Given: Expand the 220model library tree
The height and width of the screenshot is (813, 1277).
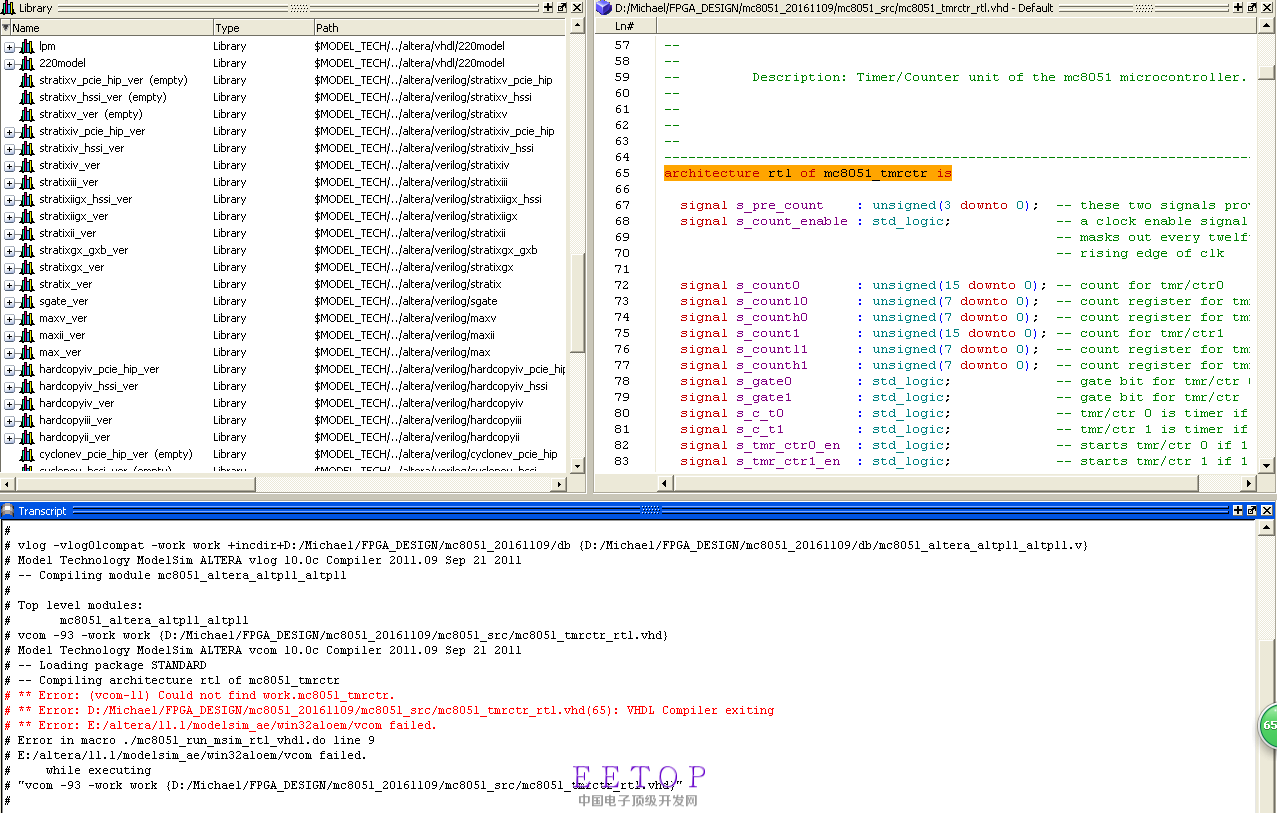Looking at the screenshot, I should [10, 63].
